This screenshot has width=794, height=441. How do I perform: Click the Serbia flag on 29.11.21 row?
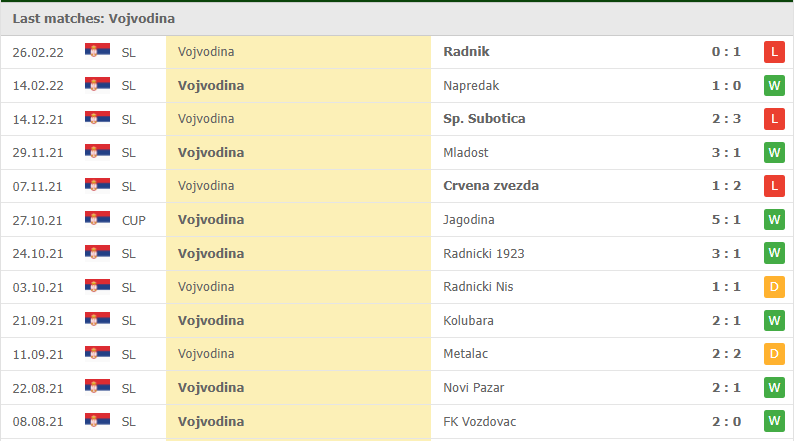coord(97,151)
